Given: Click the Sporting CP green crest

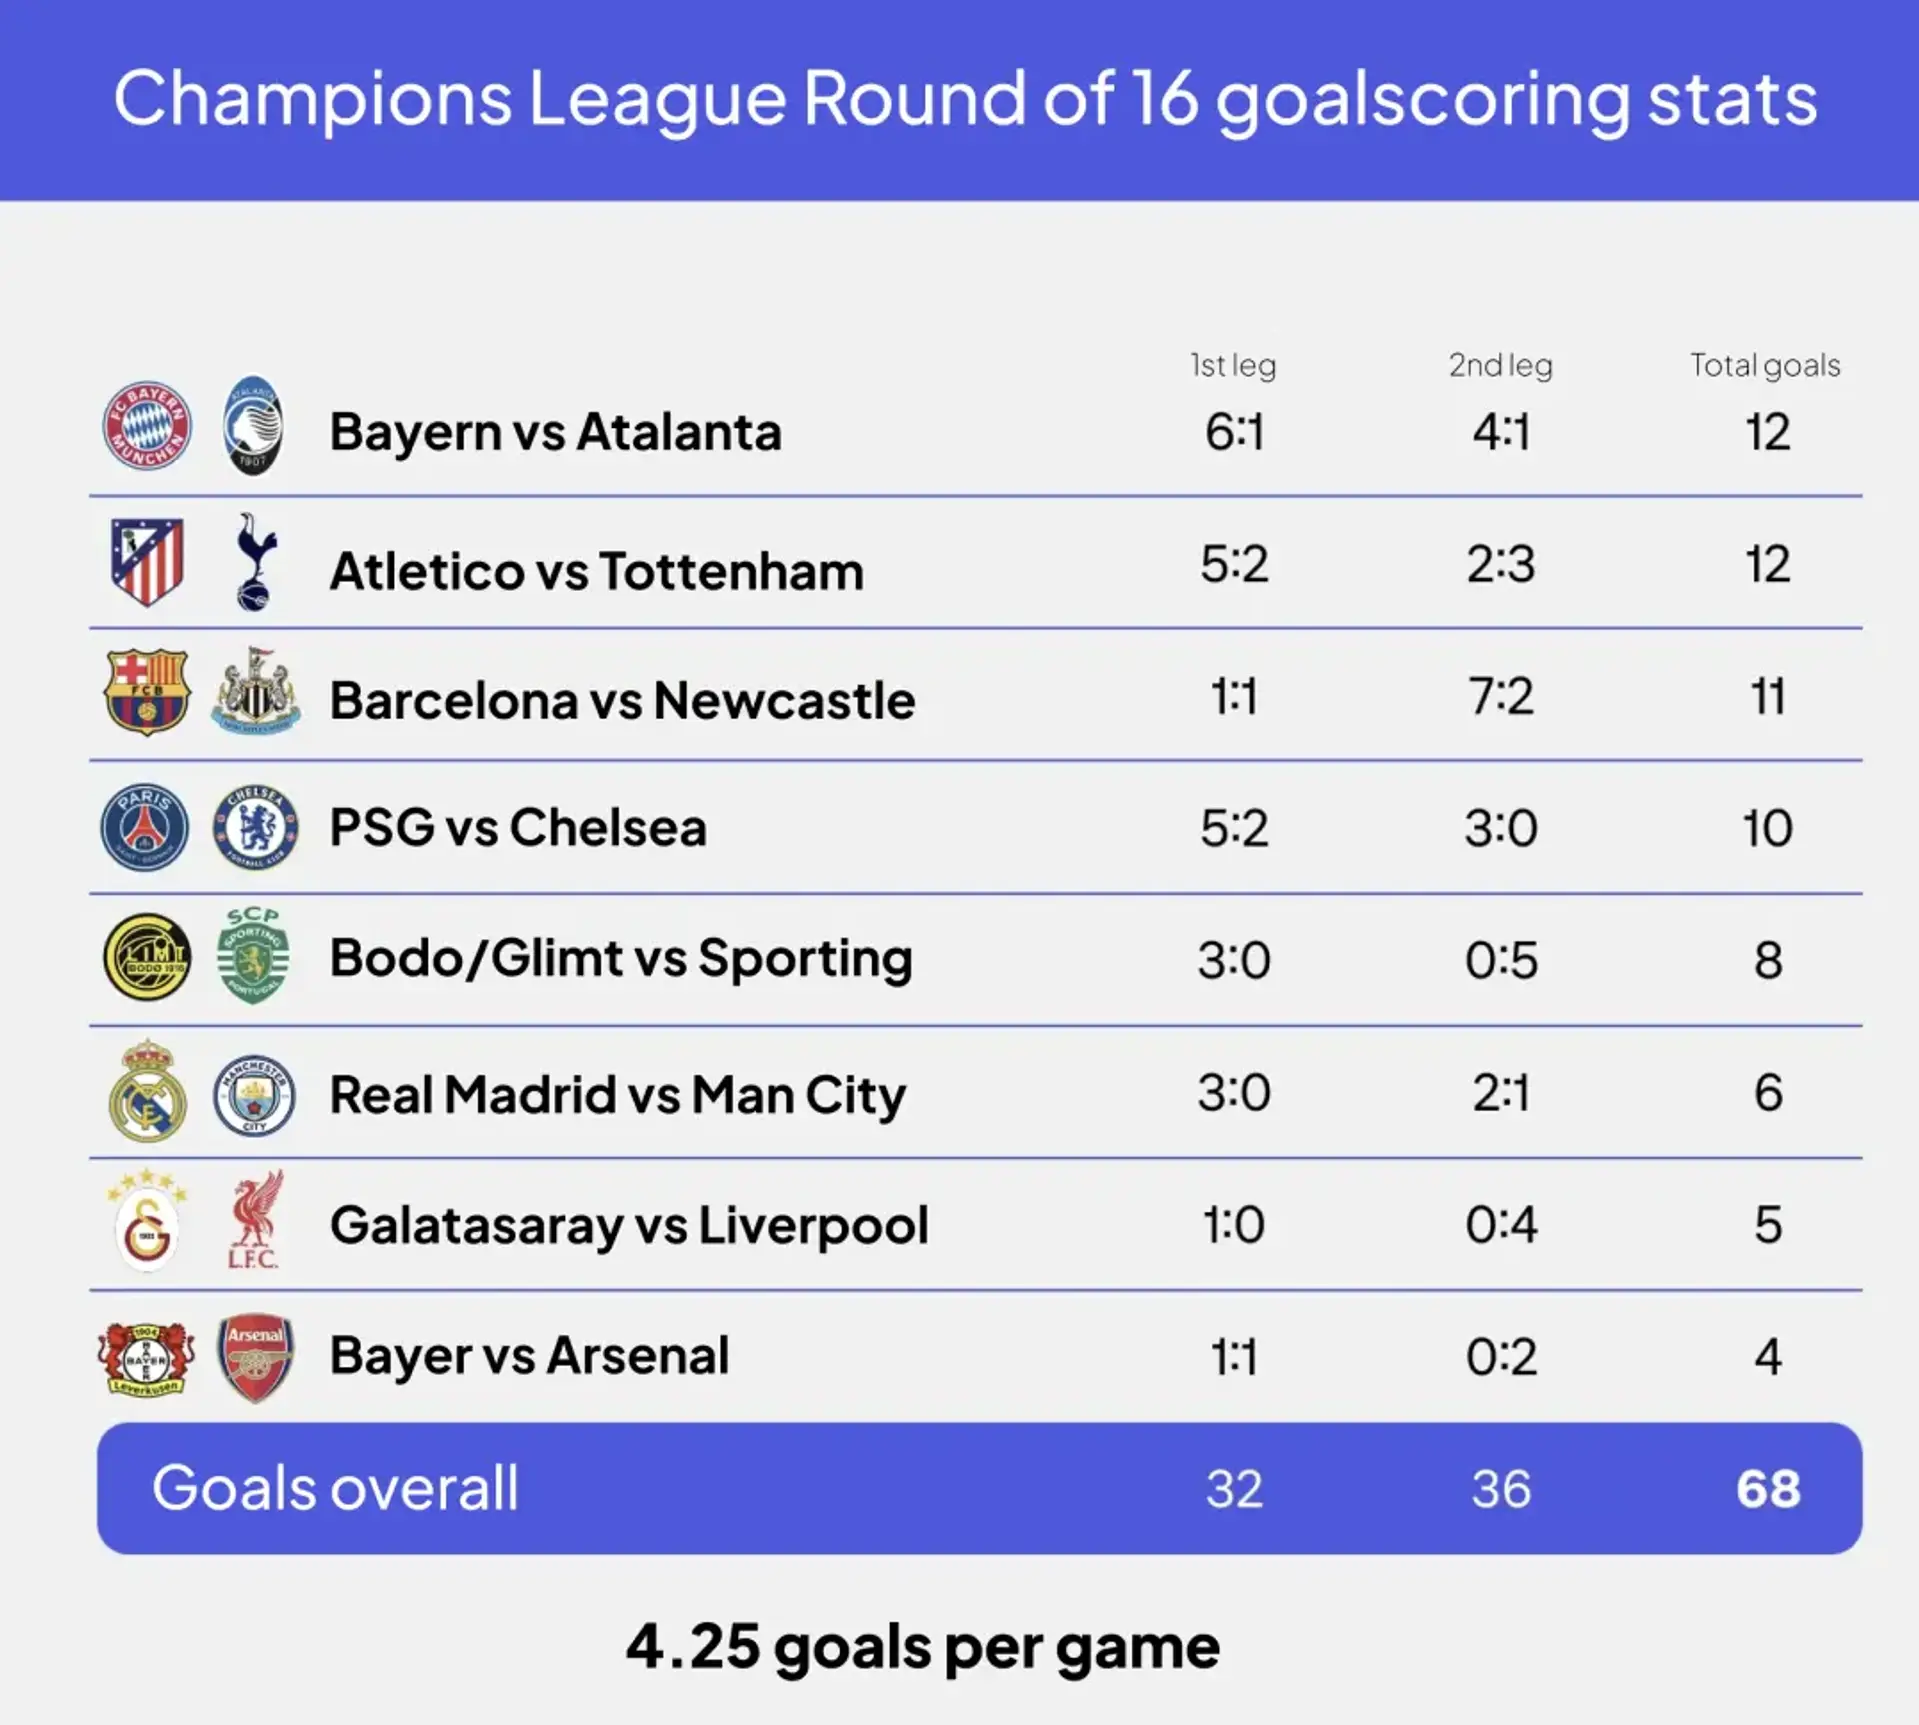Looking at the screenshot, I should tap(254, 956).
